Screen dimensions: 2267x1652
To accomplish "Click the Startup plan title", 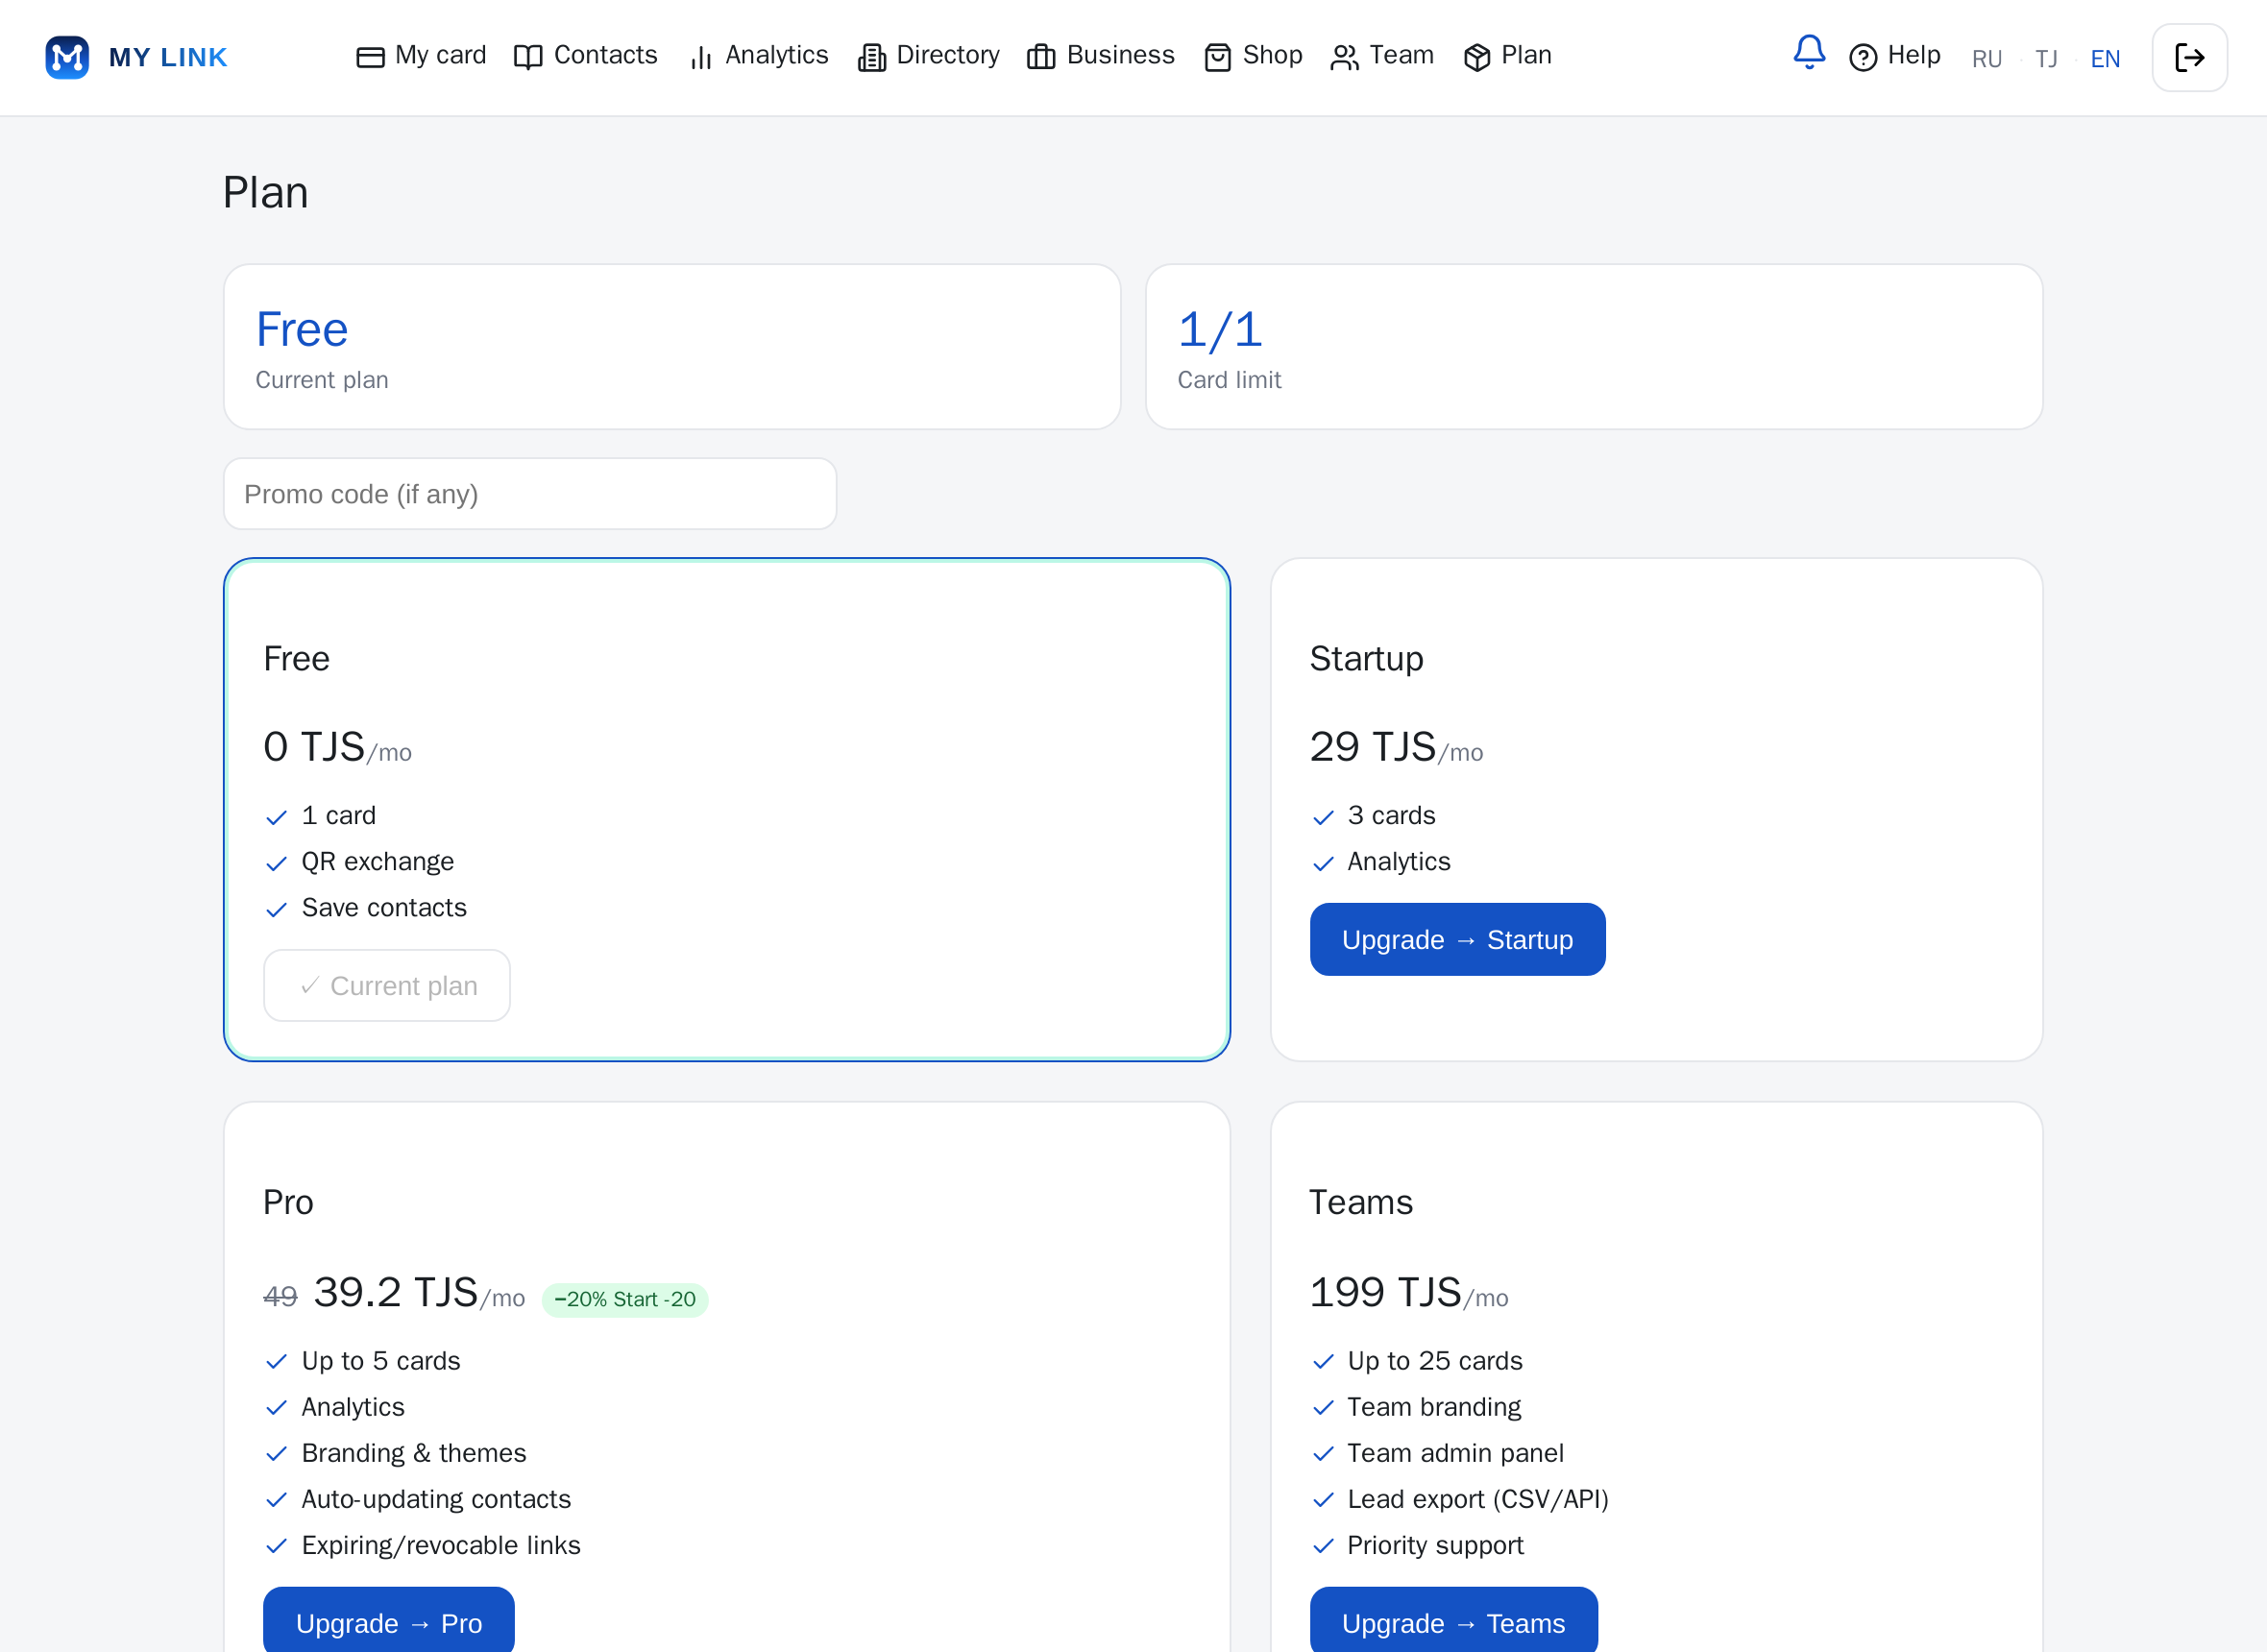I will tap(1366, 659).
